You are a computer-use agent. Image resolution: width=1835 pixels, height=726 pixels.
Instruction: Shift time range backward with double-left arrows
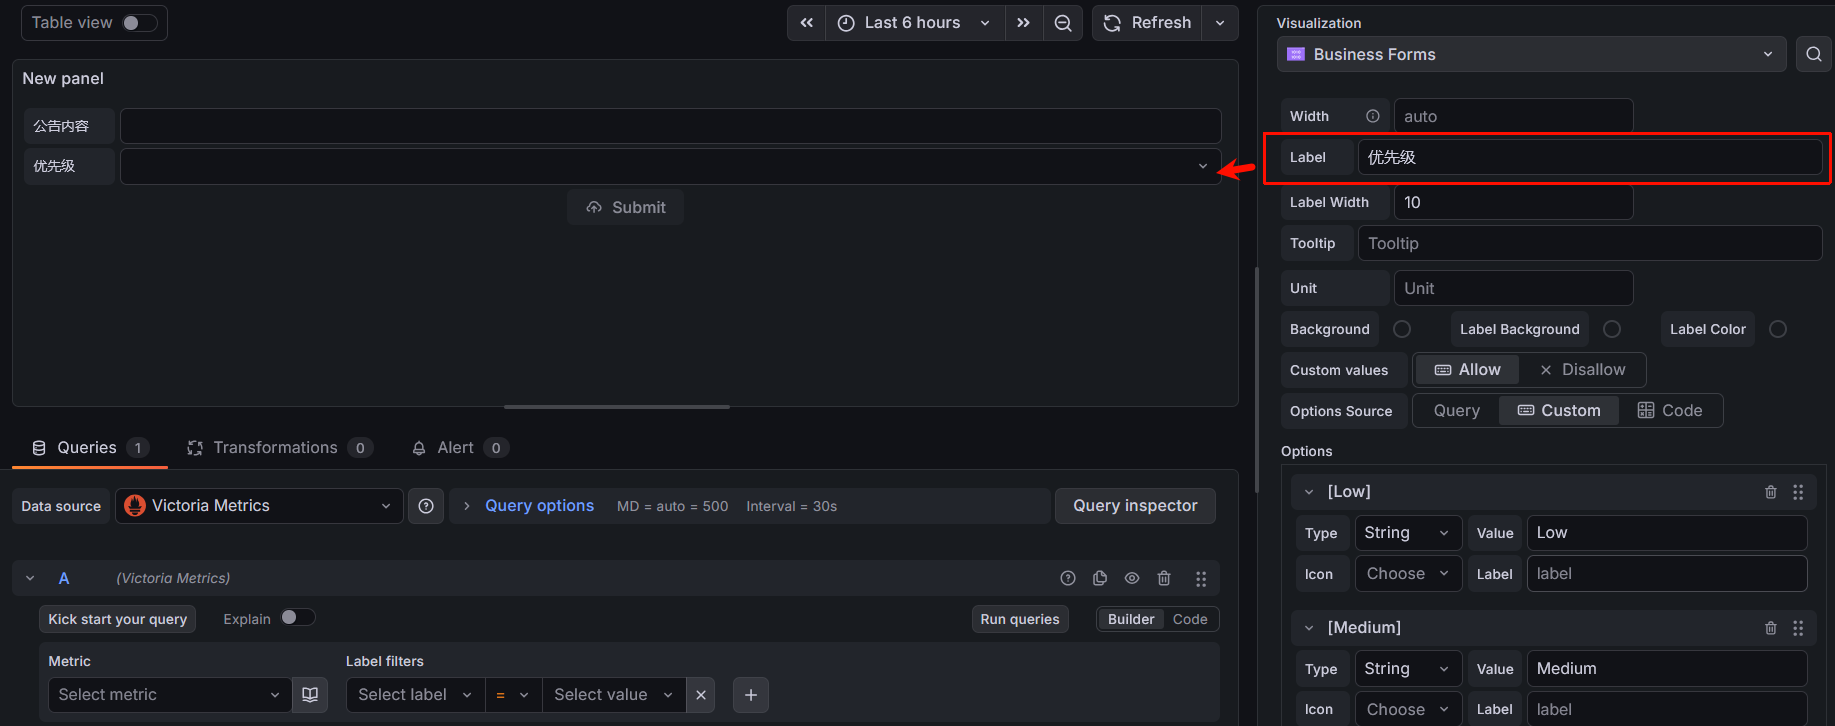point(806,23)
